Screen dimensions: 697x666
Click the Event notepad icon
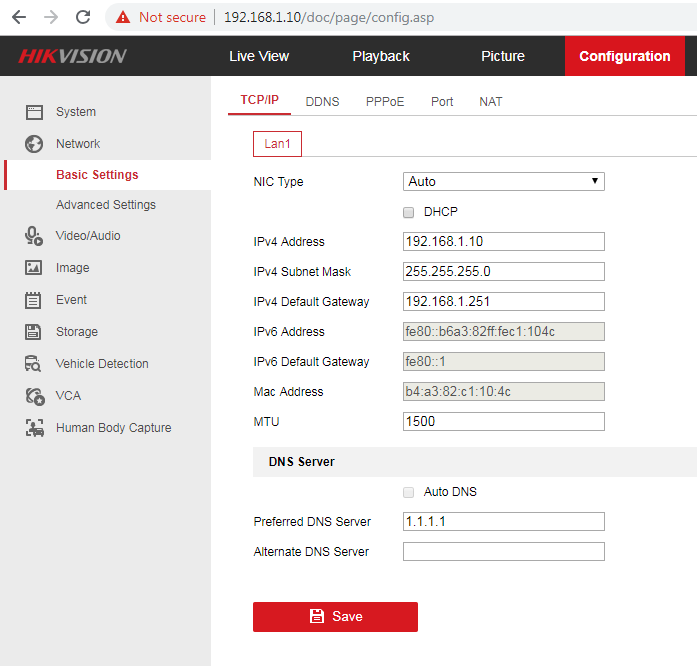click(x=34, y=300)
